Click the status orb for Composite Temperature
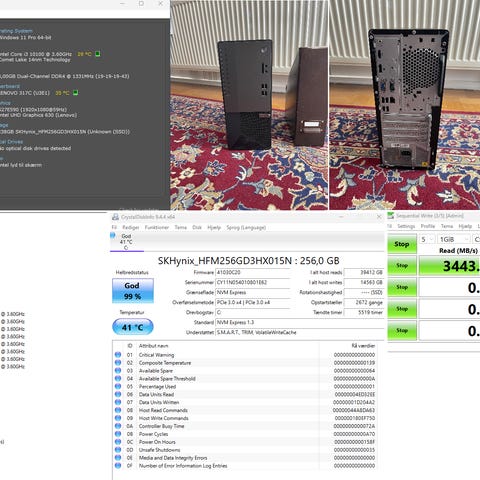 tap(118, 363)
